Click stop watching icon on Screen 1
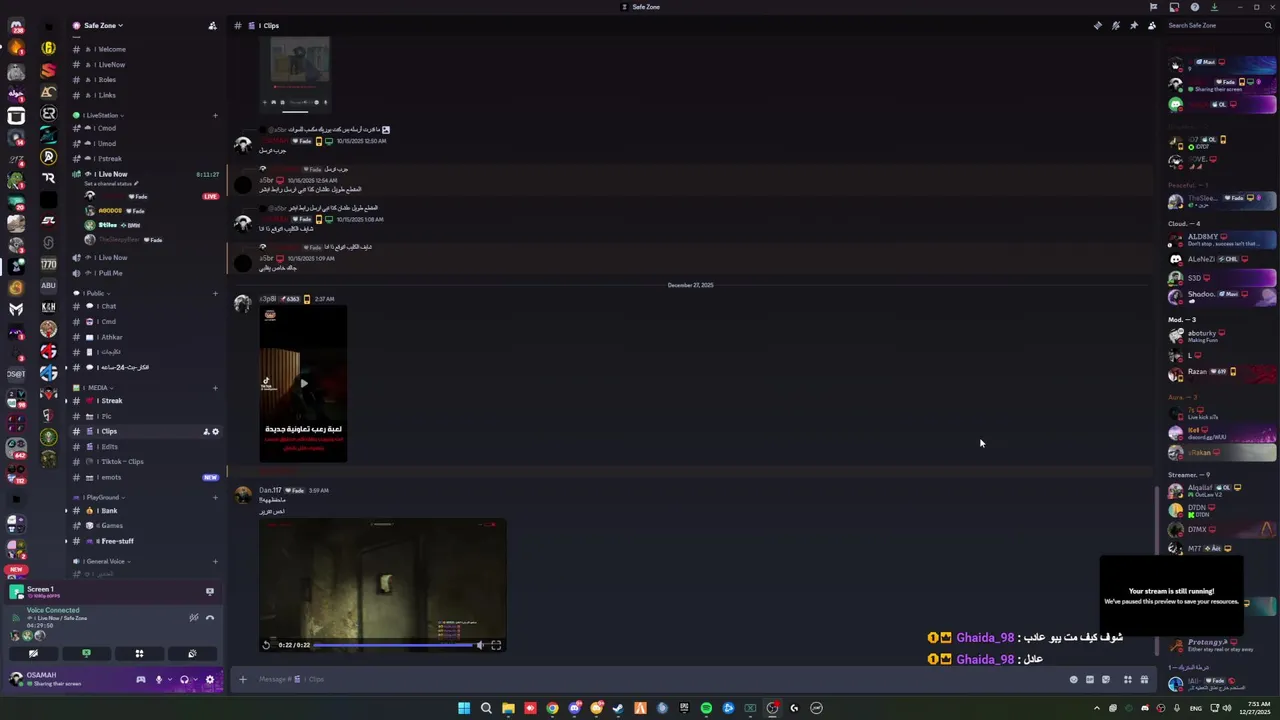This screenshot has height=720, width=1280. click(x=209, y=591)
